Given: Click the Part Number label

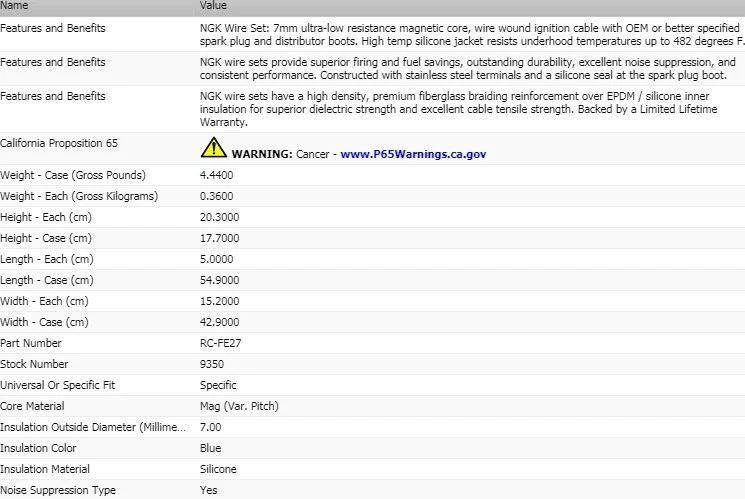Looking at the screenshot, I should tap(31, 343).
